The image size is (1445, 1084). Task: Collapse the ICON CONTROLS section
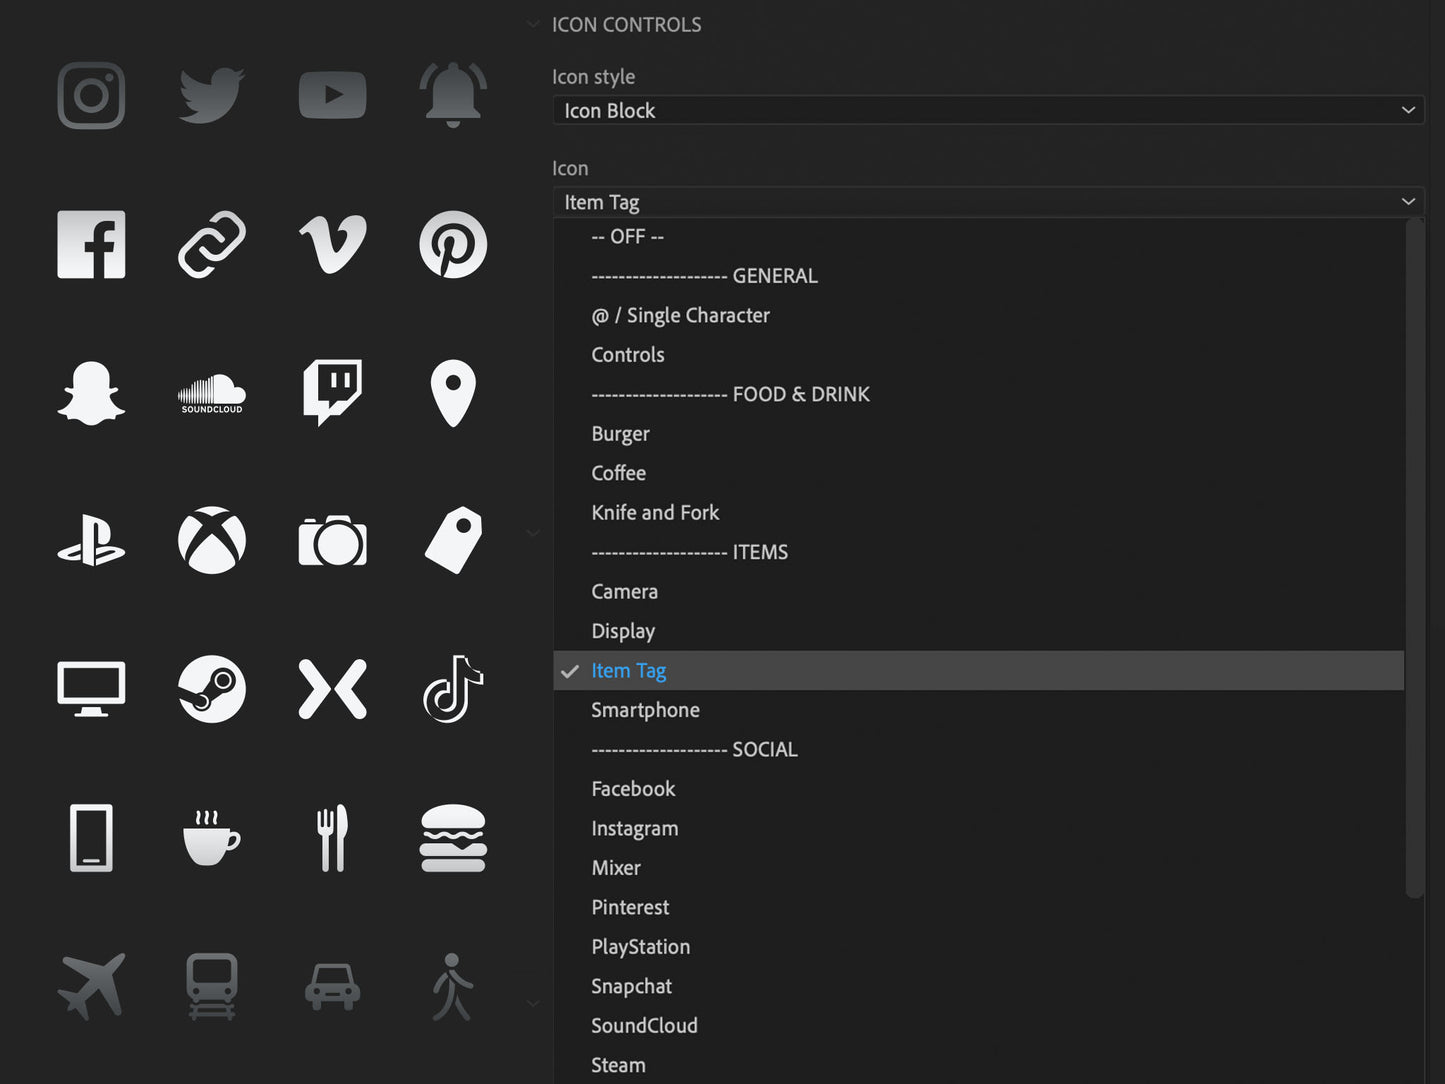pos(534,25)
